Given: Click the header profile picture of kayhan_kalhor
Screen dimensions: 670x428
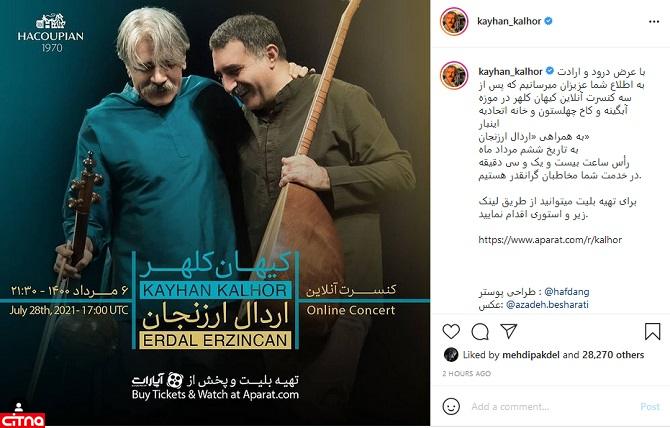Looking at the screenshot, I should [x=454, y=21].
